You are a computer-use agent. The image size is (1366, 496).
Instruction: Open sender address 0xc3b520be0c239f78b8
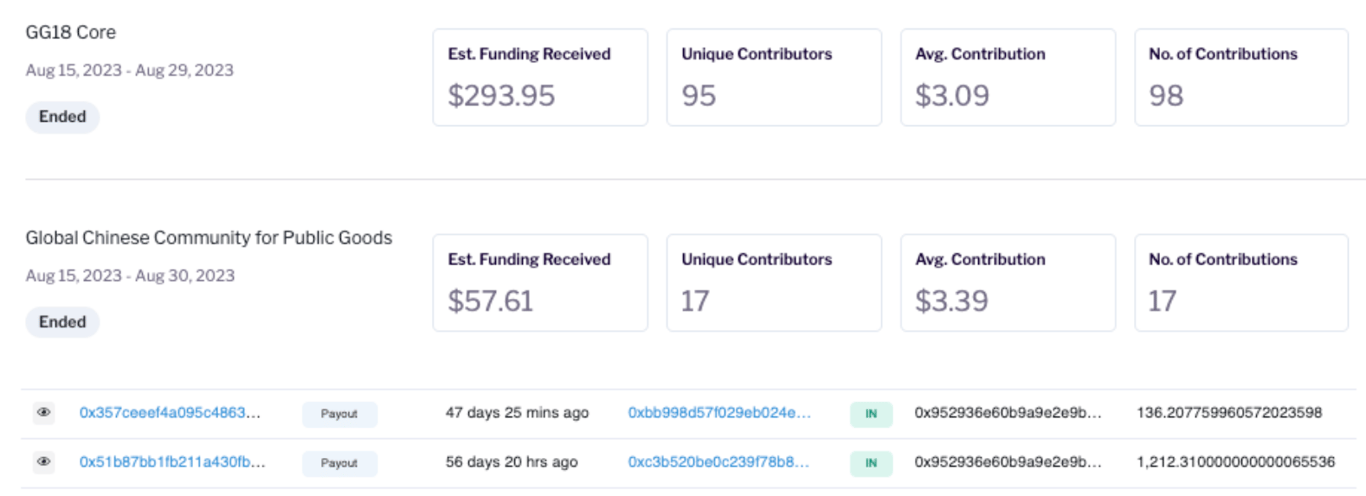(x=718, y=462)
